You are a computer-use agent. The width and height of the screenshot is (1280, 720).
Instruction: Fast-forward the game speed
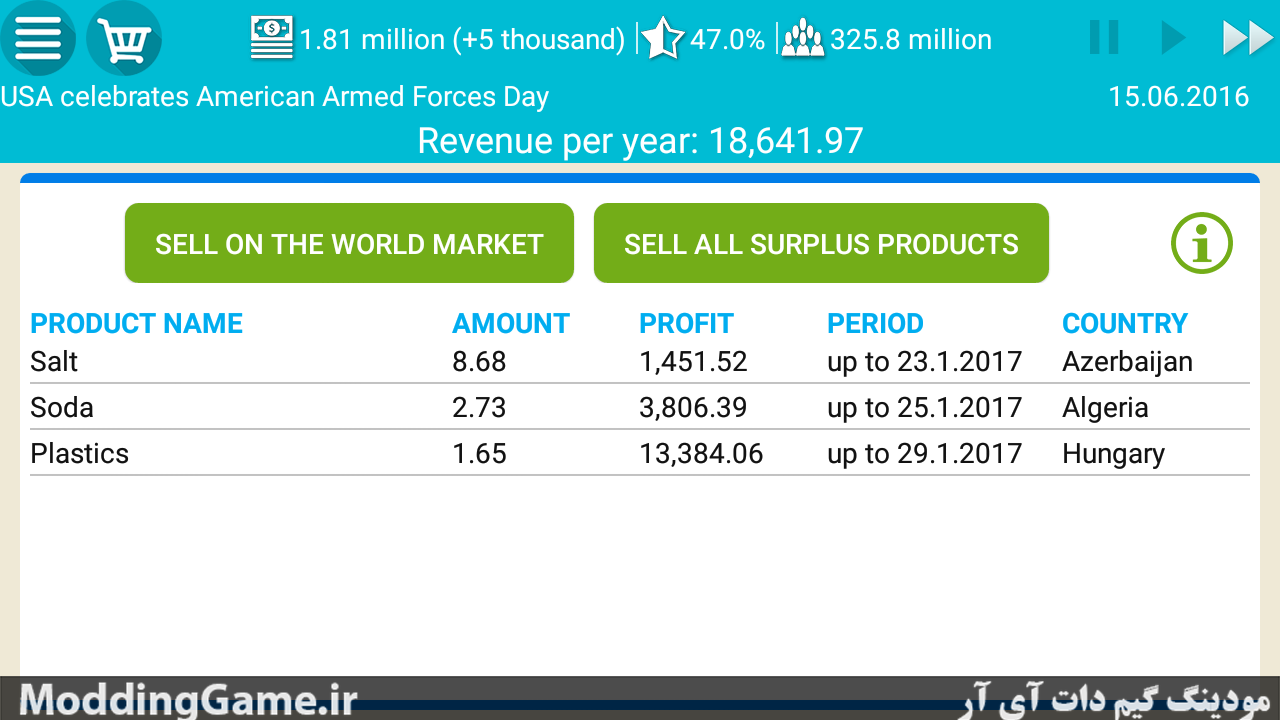click(1248, 38)
